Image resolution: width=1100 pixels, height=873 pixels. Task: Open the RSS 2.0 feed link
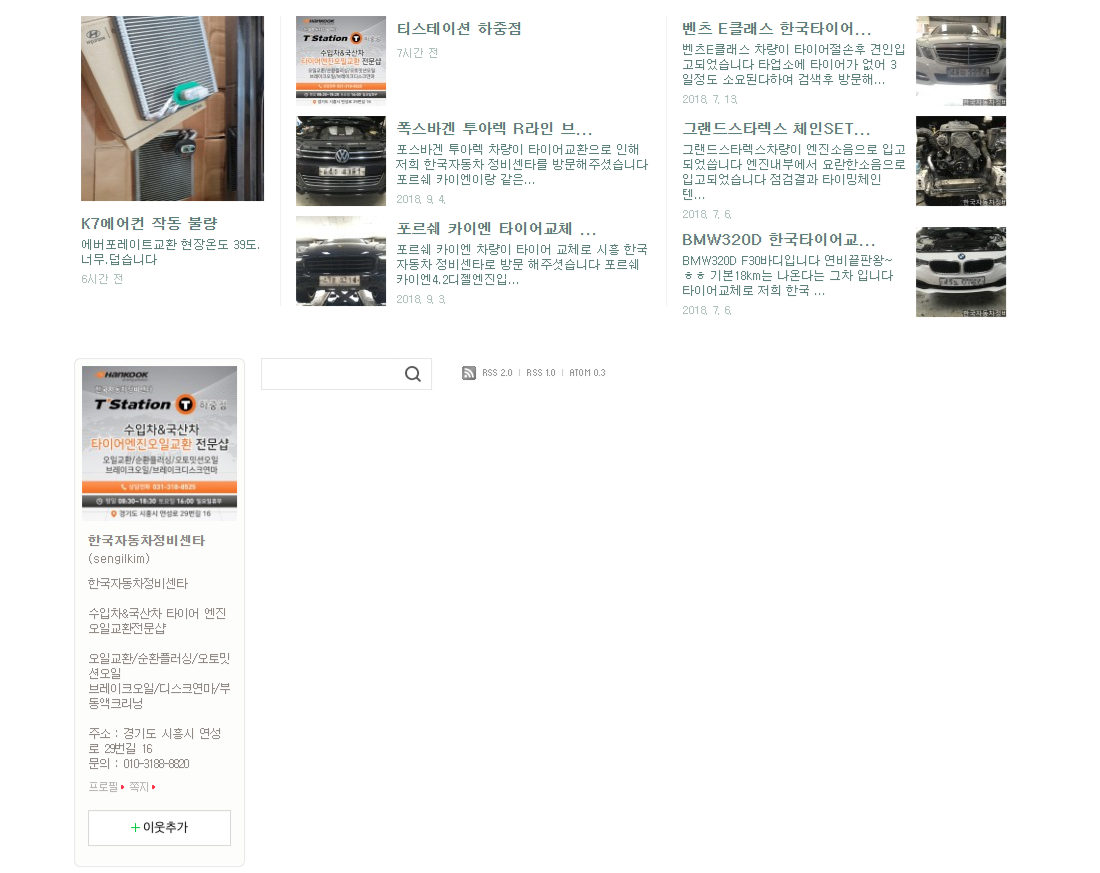tap(497, 373)
